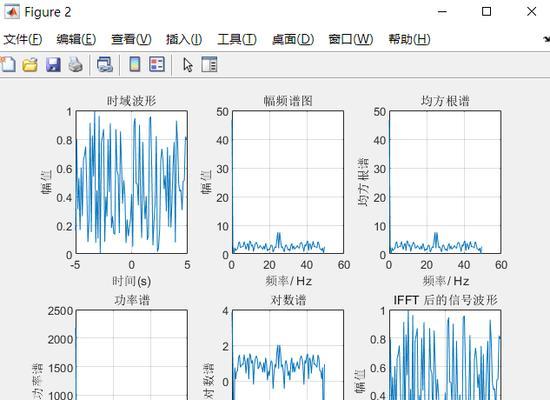Click the 幅频谱图 plot title
This screenshot has height=400, width=550.
tap(288, 101)
